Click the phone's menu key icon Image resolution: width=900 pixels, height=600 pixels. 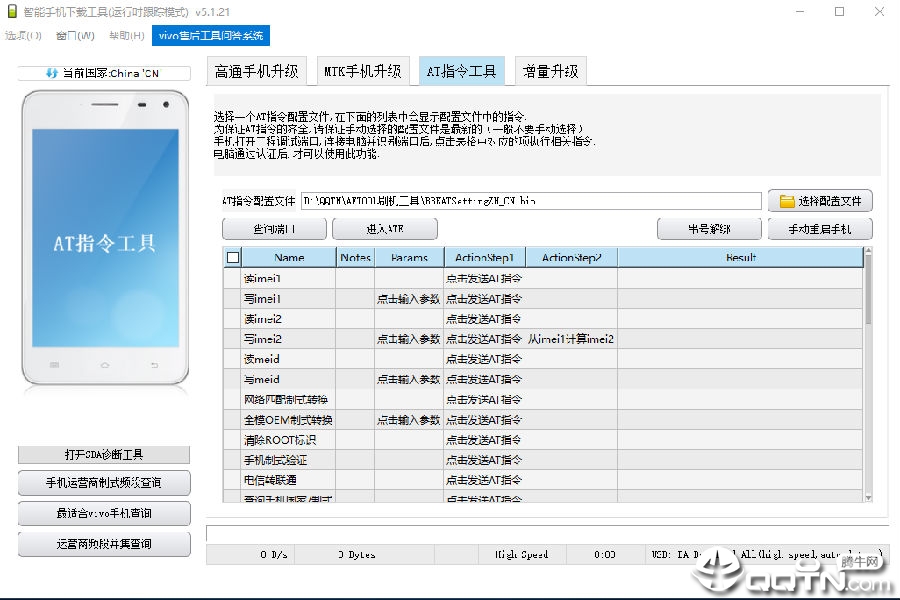55,365
